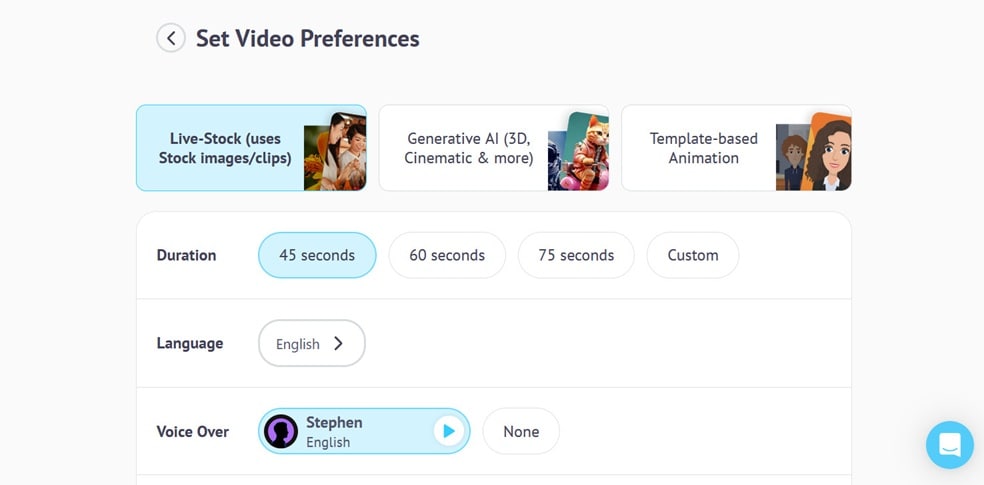Choose the 60 seconds duration
This screenshot has height=485, width=984.
(x=447, y=255)
